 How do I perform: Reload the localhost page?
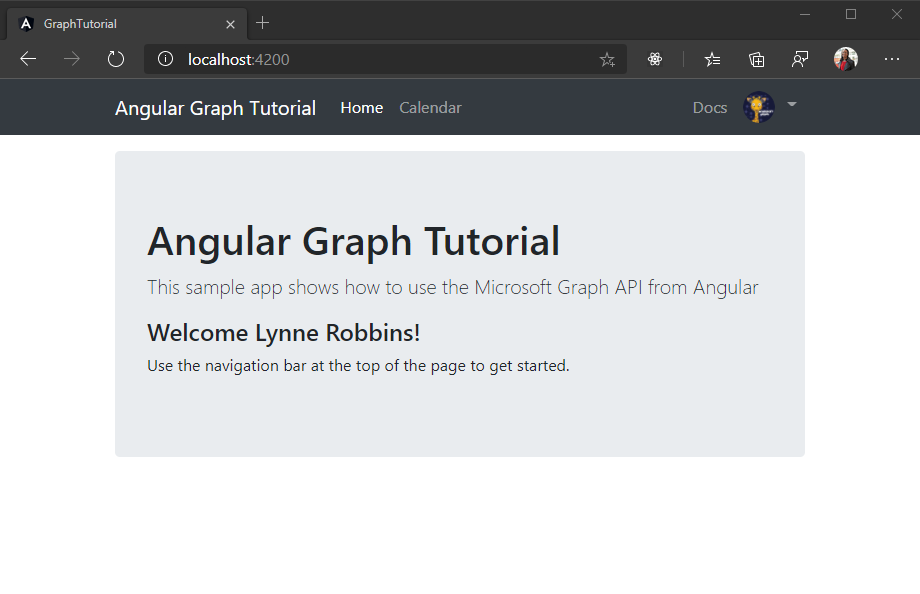[x=116, y=59]
